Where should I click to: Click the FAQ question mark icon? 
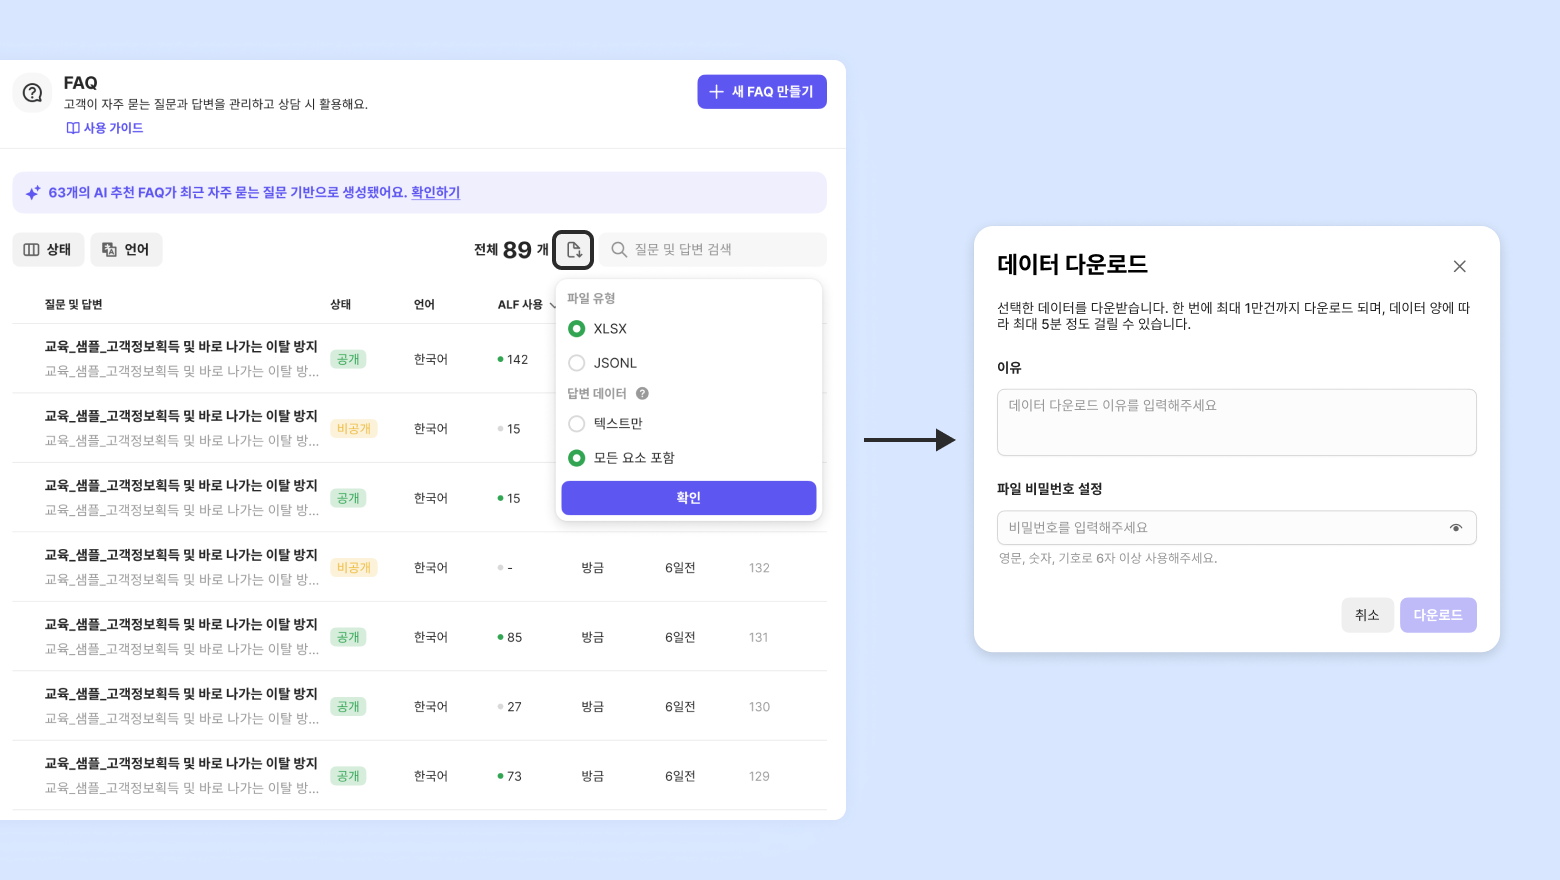[x=32, y=92]
